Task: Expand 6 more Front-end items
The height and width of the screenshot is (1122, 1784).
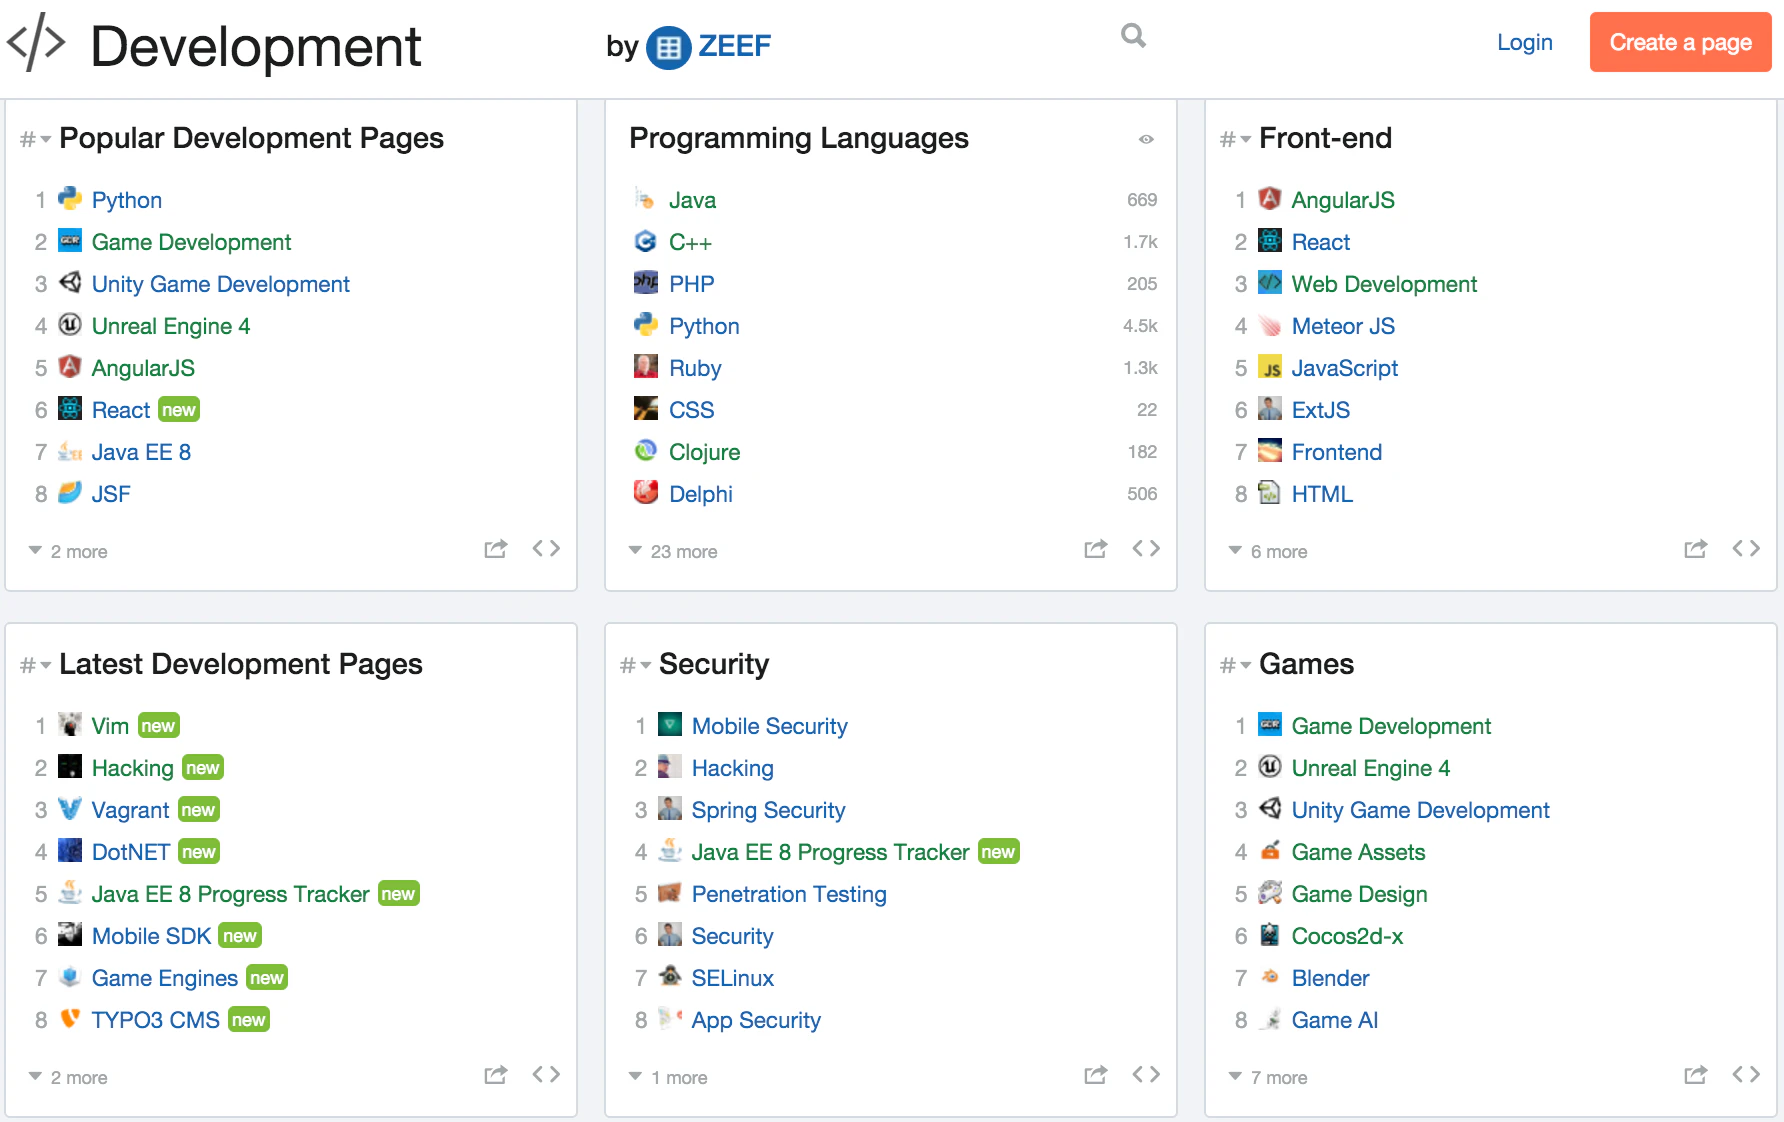Action: (x=1268, y=551)
